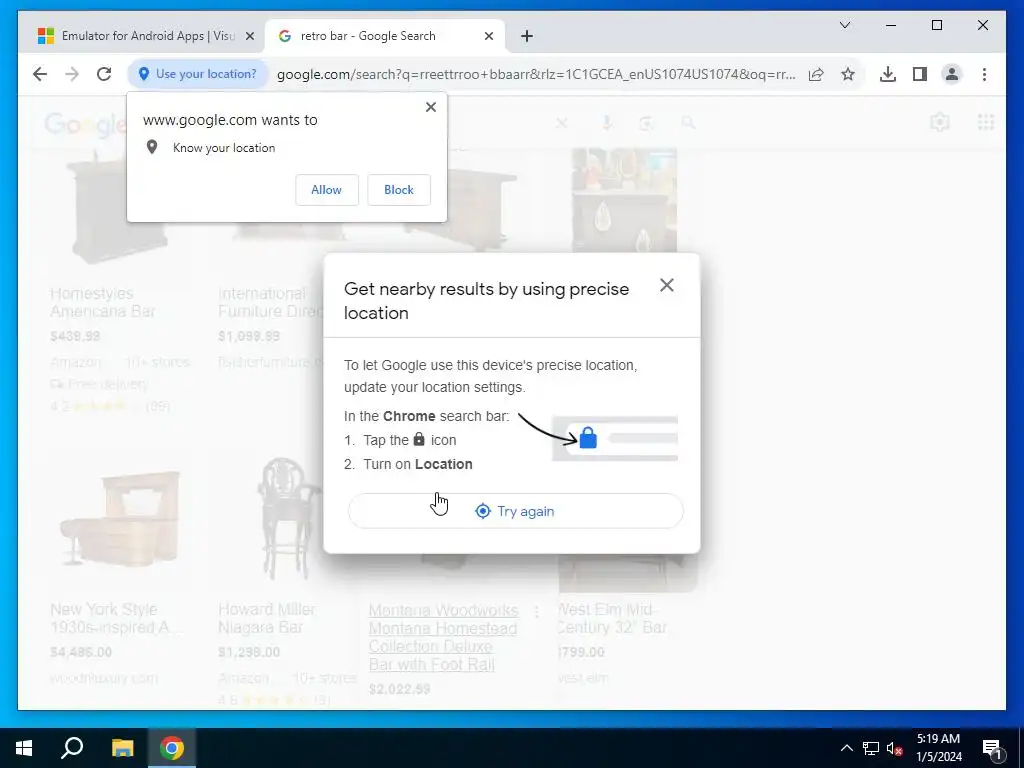Allow google.com to know your location
The width and height of the screenshot is (1024, 768).
tap(327, 189)
